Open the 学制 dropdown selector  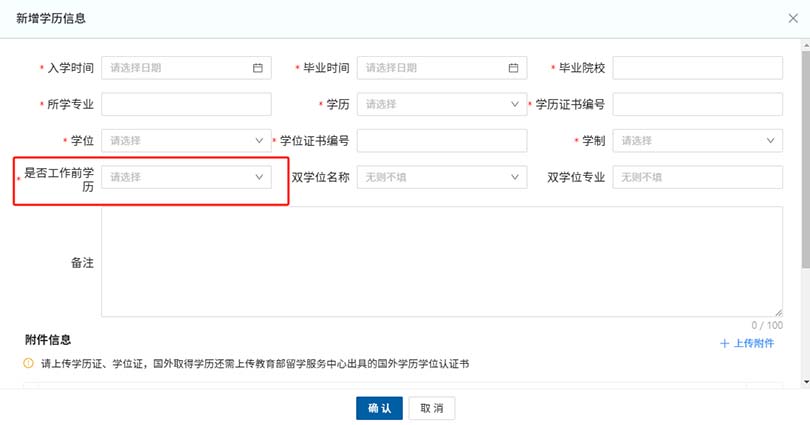(697, 140)
